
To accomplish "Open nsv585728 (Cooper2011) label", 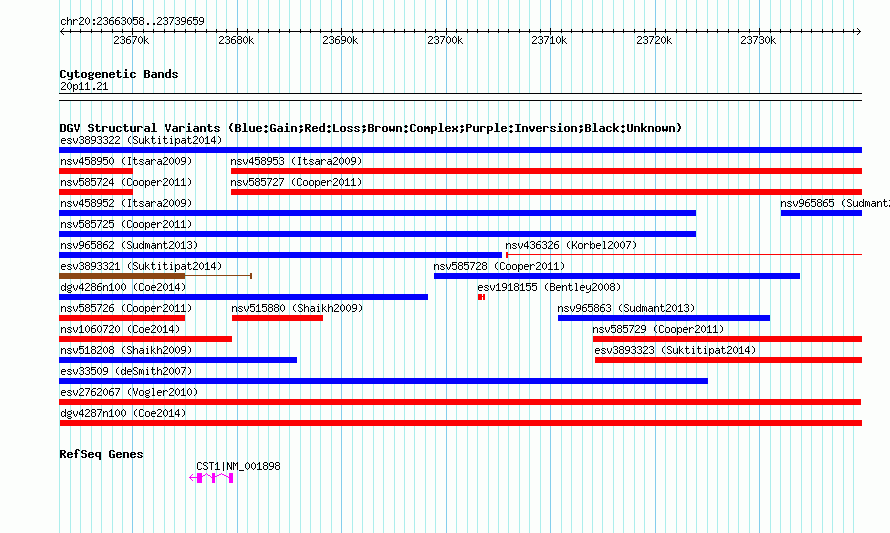I will point(499,266).
